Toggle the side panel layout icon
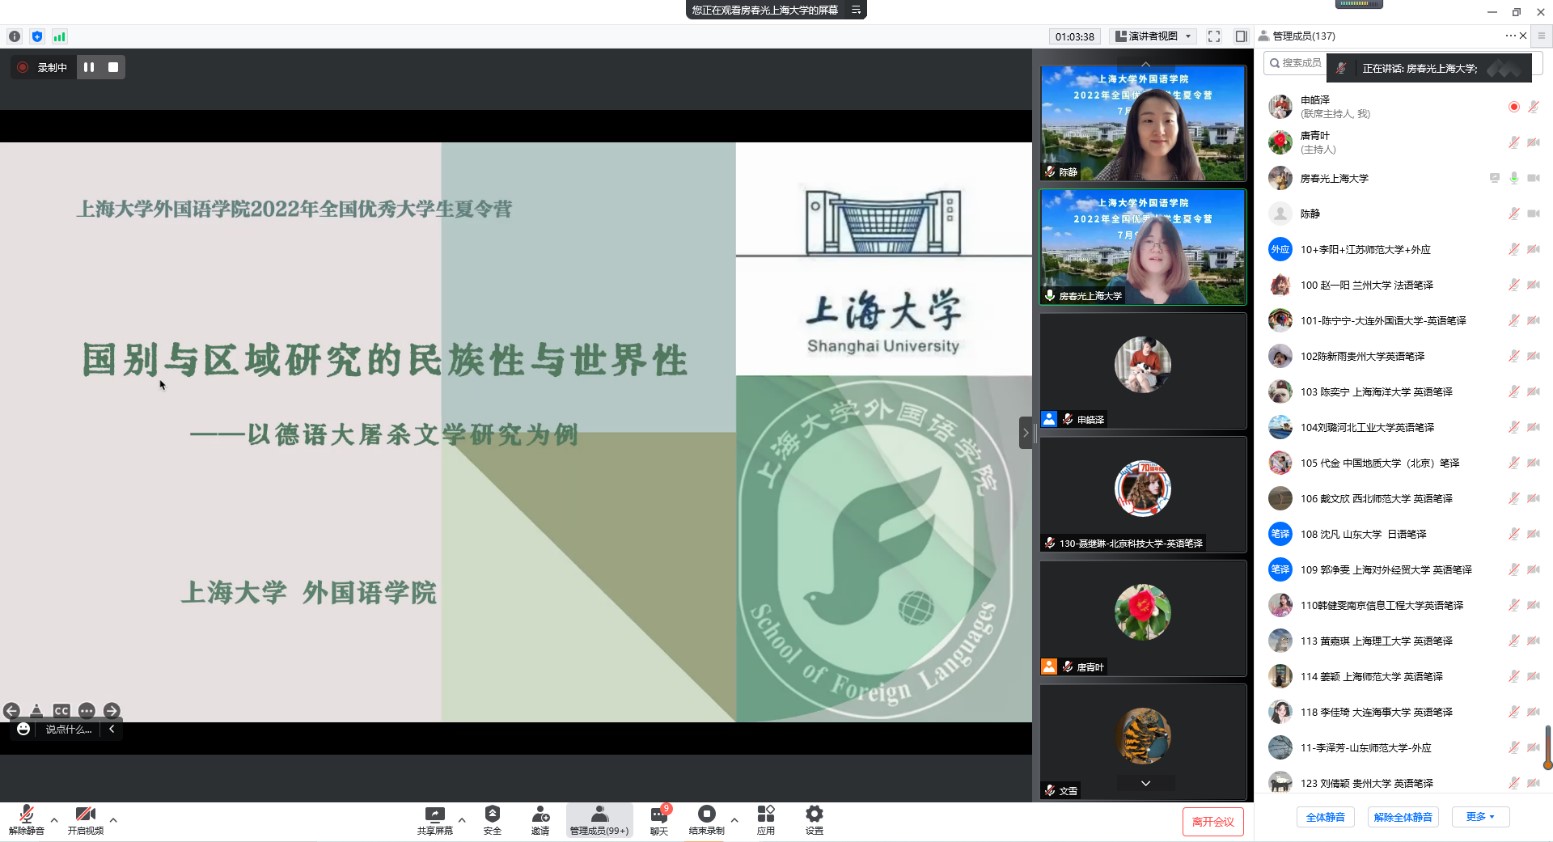1553x842 pixels. click(x=1241, y=36)
